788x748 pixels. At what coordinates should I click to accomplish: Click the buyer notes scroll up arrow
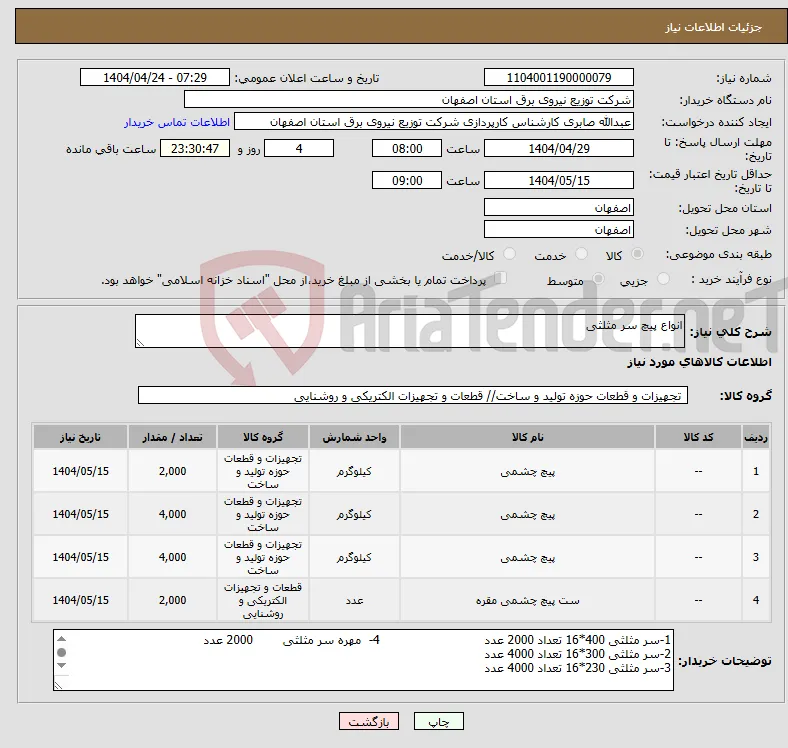[x=61, y=639]
